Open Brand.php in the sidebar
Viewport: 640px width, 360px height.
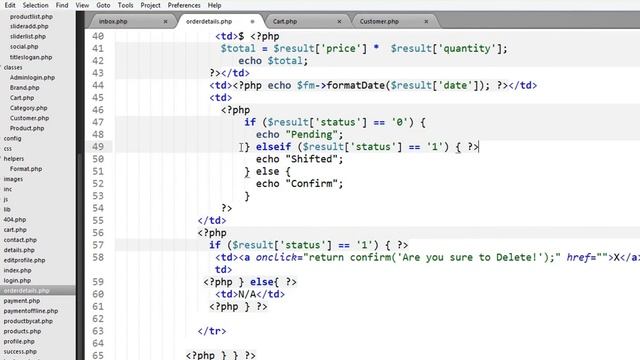pos(24,88)
